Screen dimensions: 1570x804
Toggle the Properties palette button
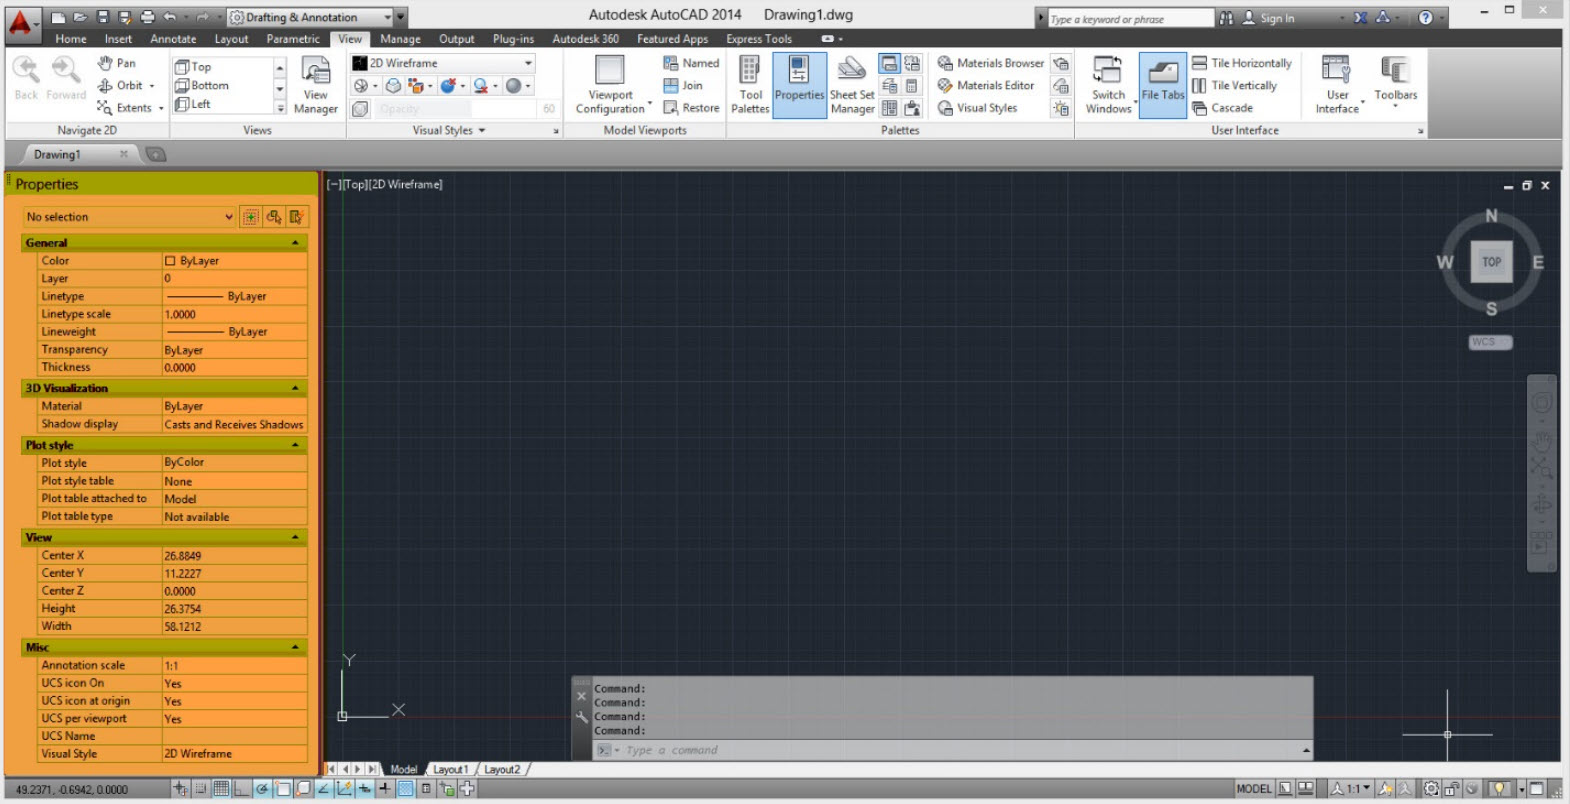pyautogui.click(x=800, y=86)
